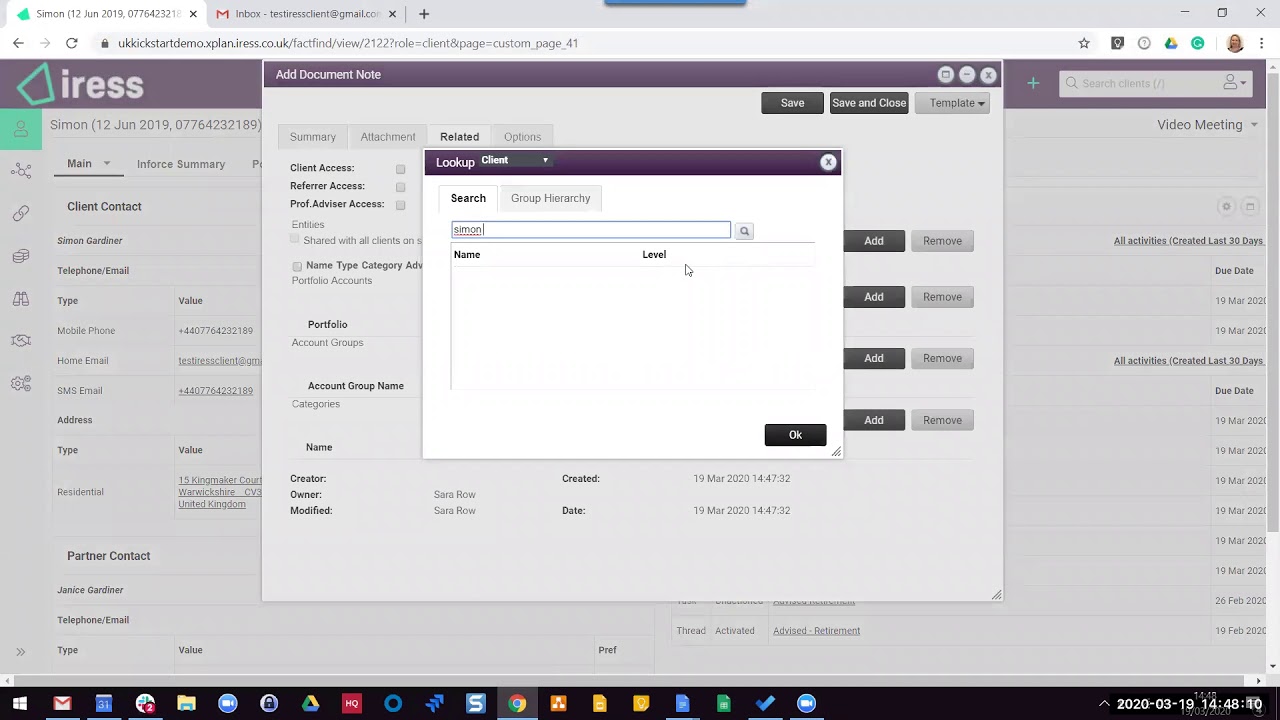
Task: Open the Attachment tab
Action: click(x=388, y=137)
